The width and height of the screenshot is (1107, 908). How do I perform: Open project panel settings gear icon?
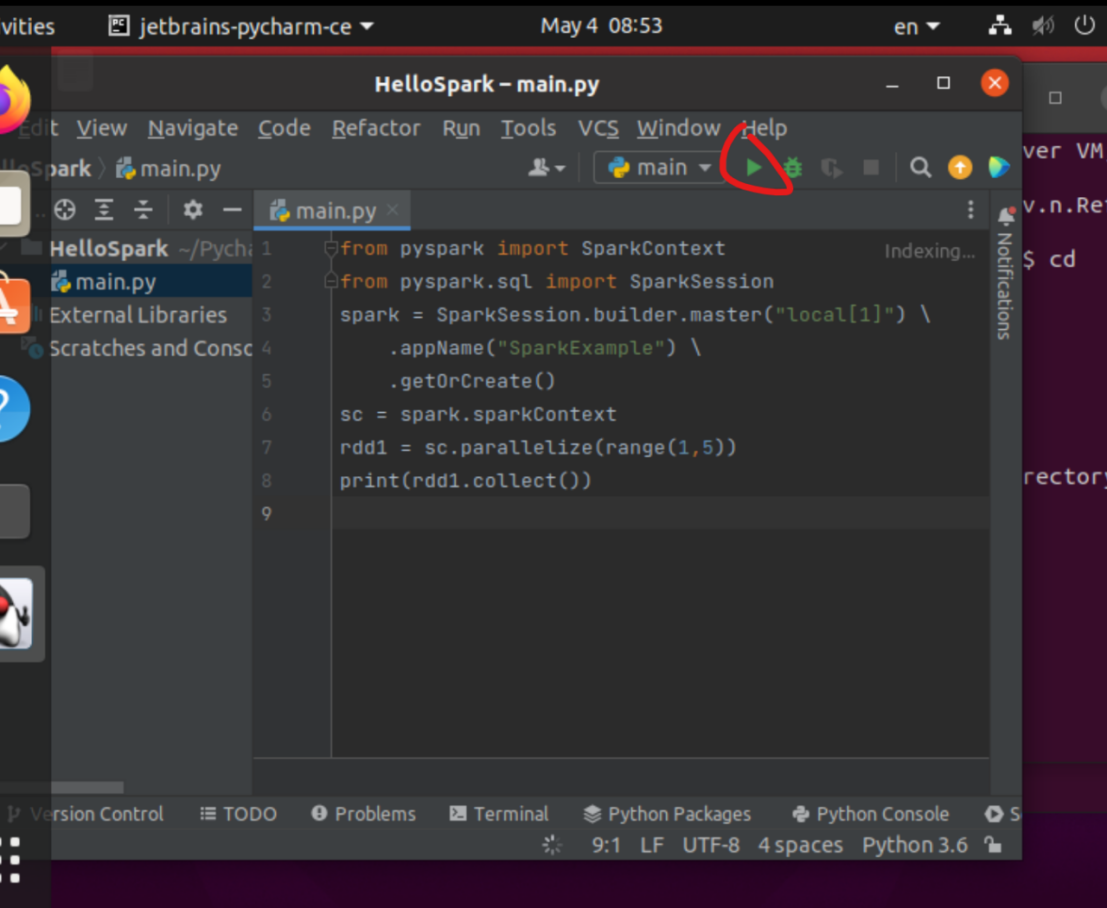click(193, 210)
